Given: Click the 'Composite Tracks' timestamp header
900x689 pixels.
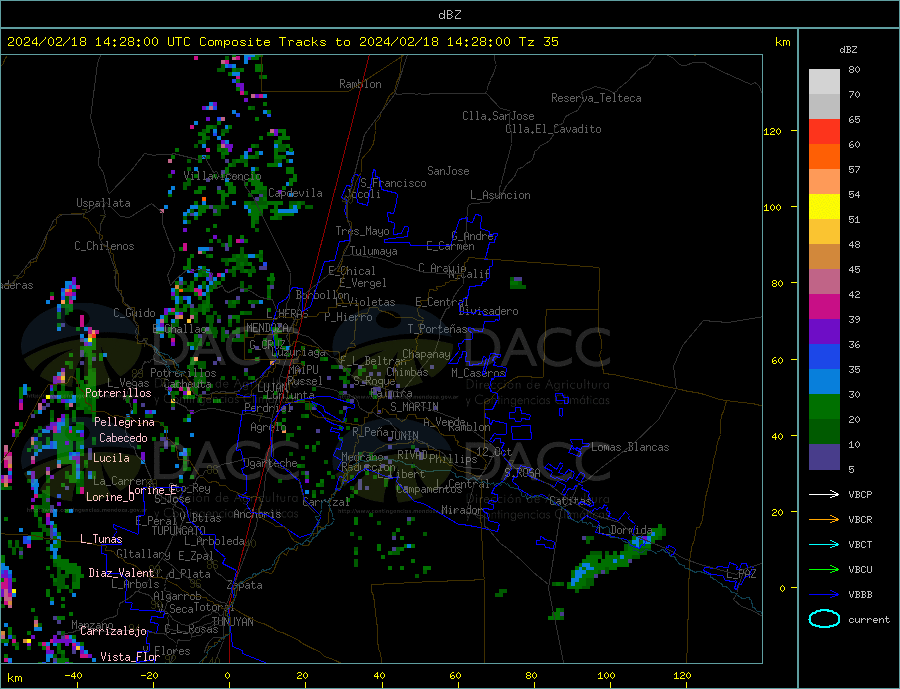Looking at the screenshot, I should tap(282, 42).
